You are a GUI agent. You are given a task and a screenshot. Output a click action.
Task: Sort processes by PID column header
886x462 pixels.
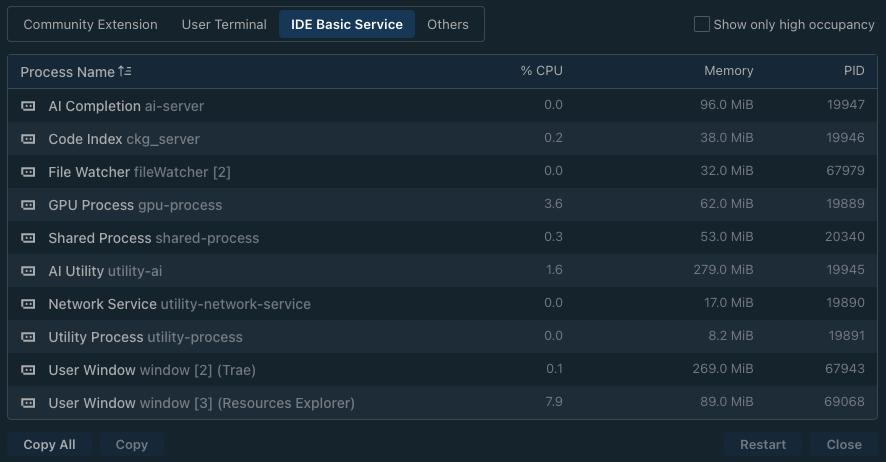coord(853,71)
